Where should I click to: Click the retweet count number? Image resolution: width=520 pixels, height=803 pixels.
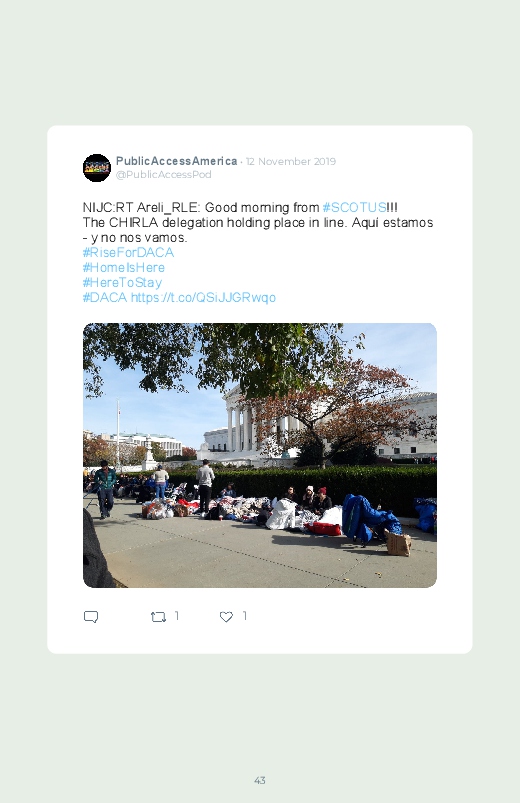[177, 616]
